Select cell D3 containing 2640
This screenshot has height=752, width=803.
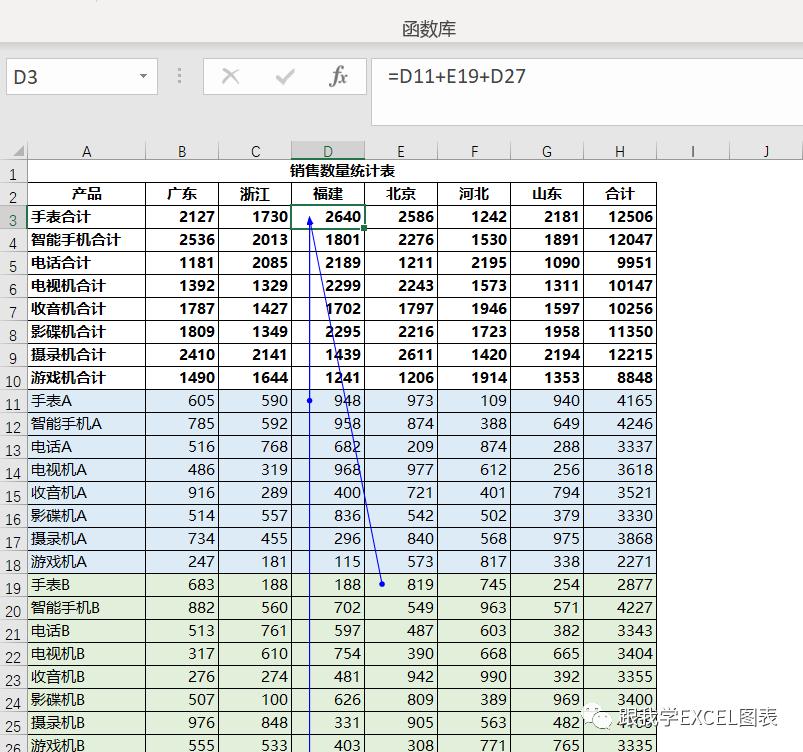click(x=328, y=217)
